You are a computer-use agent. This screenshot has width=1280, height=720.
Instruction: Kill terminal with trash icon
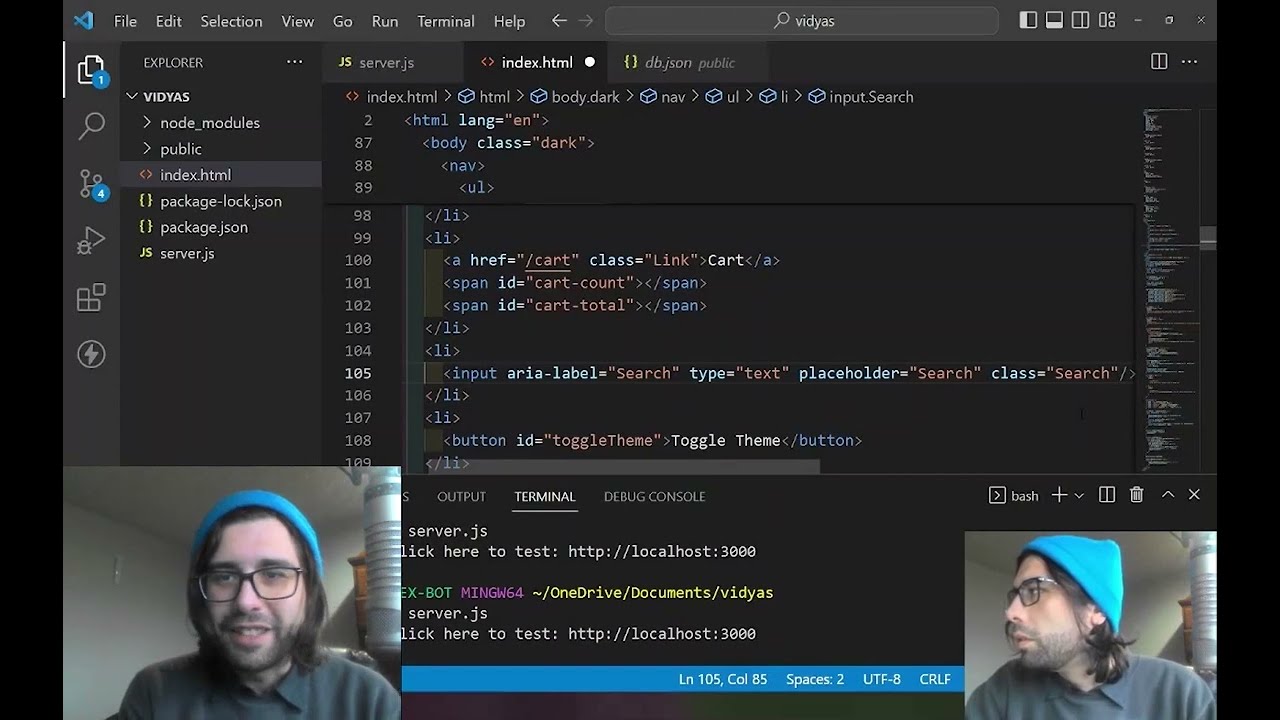click(x=1136, y=495)
